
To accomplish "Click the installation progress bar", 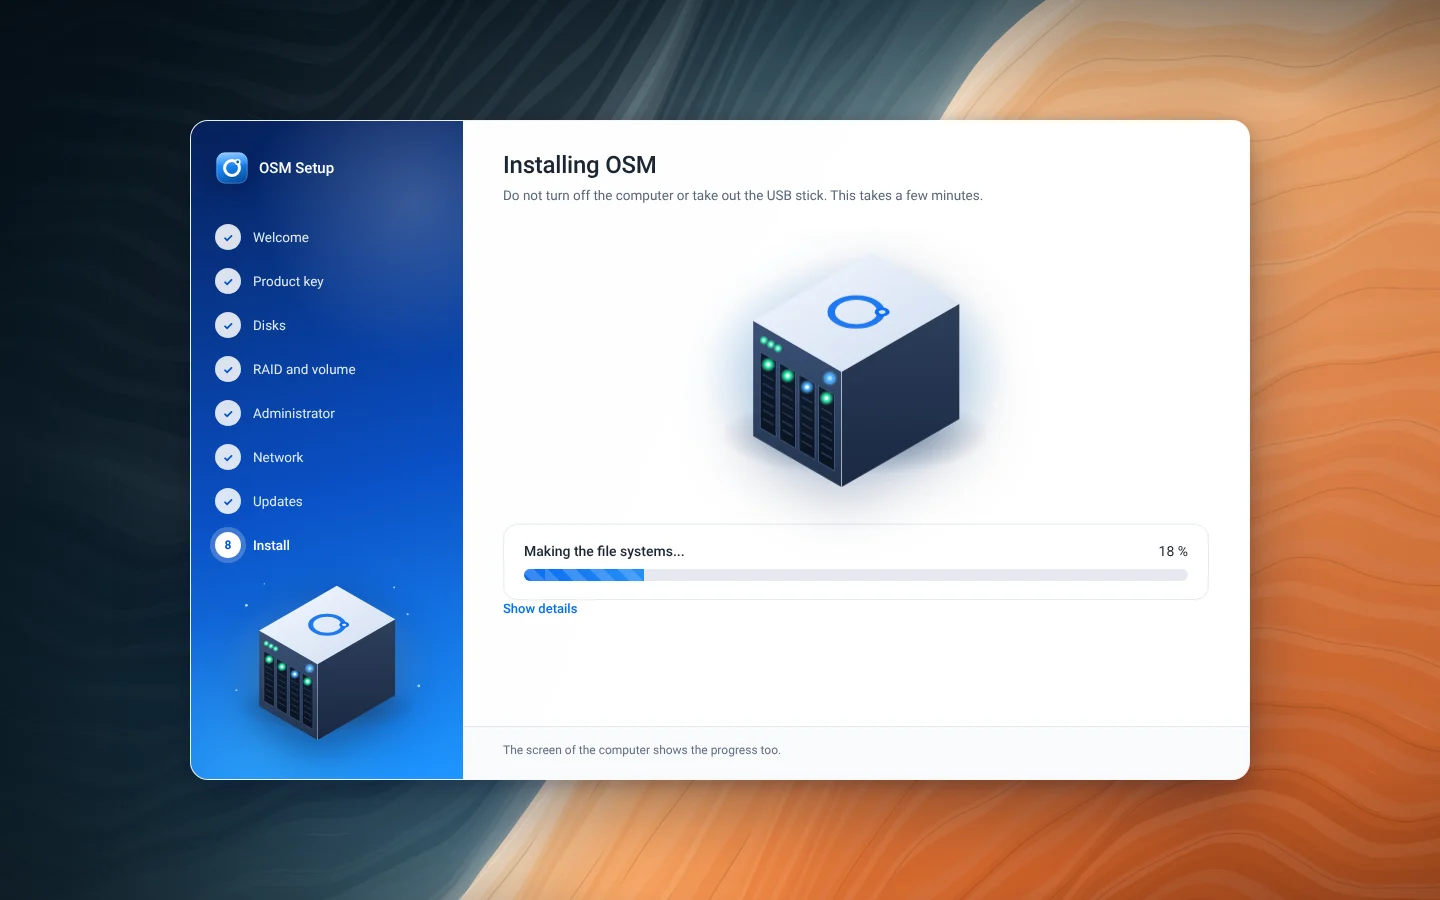I will [856, 575].
